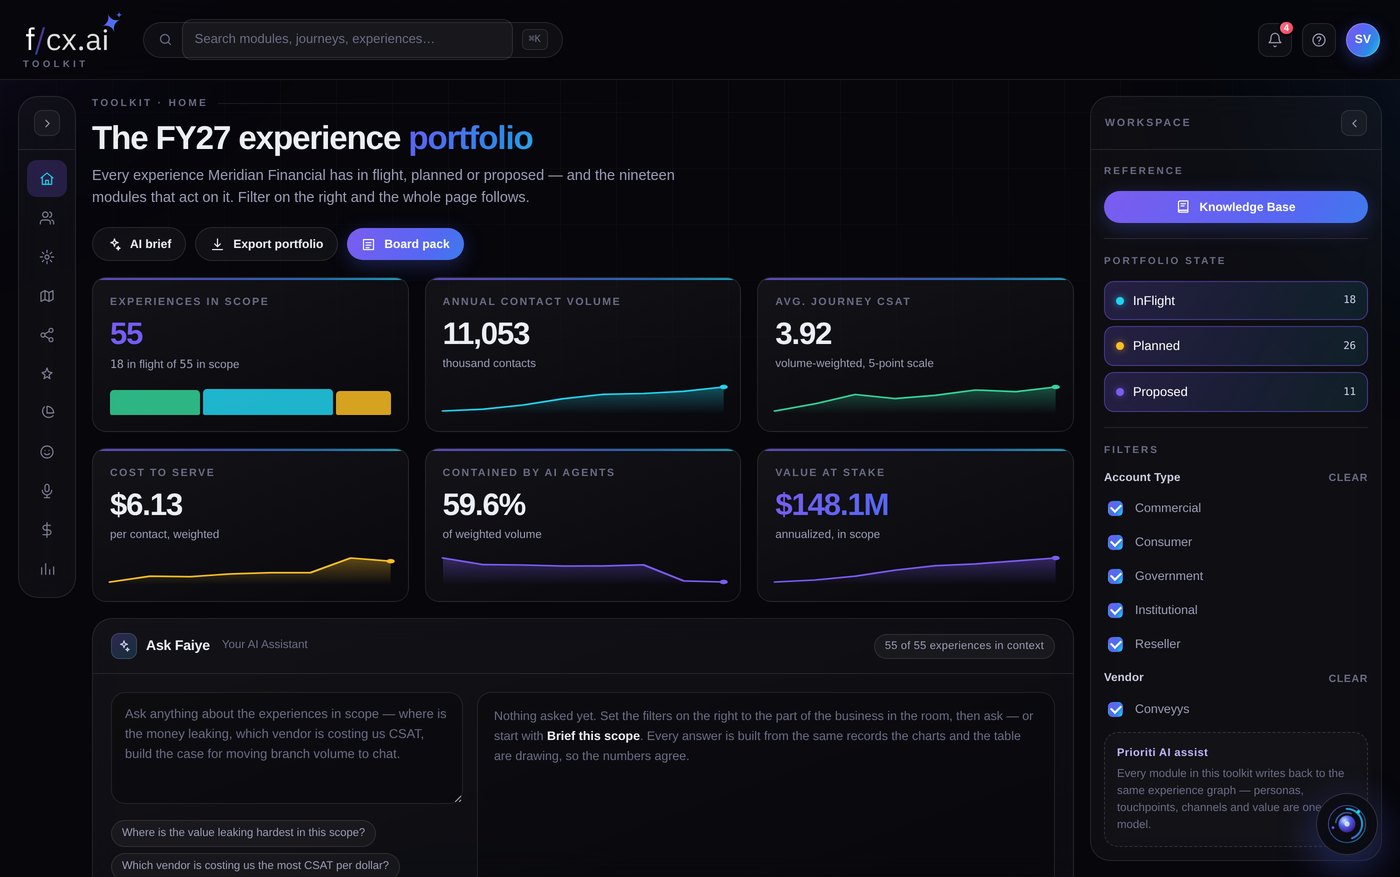Open the dollar sign sidebar icon
The height and width of the screenshot is (877, 1400).
point(47,530)
